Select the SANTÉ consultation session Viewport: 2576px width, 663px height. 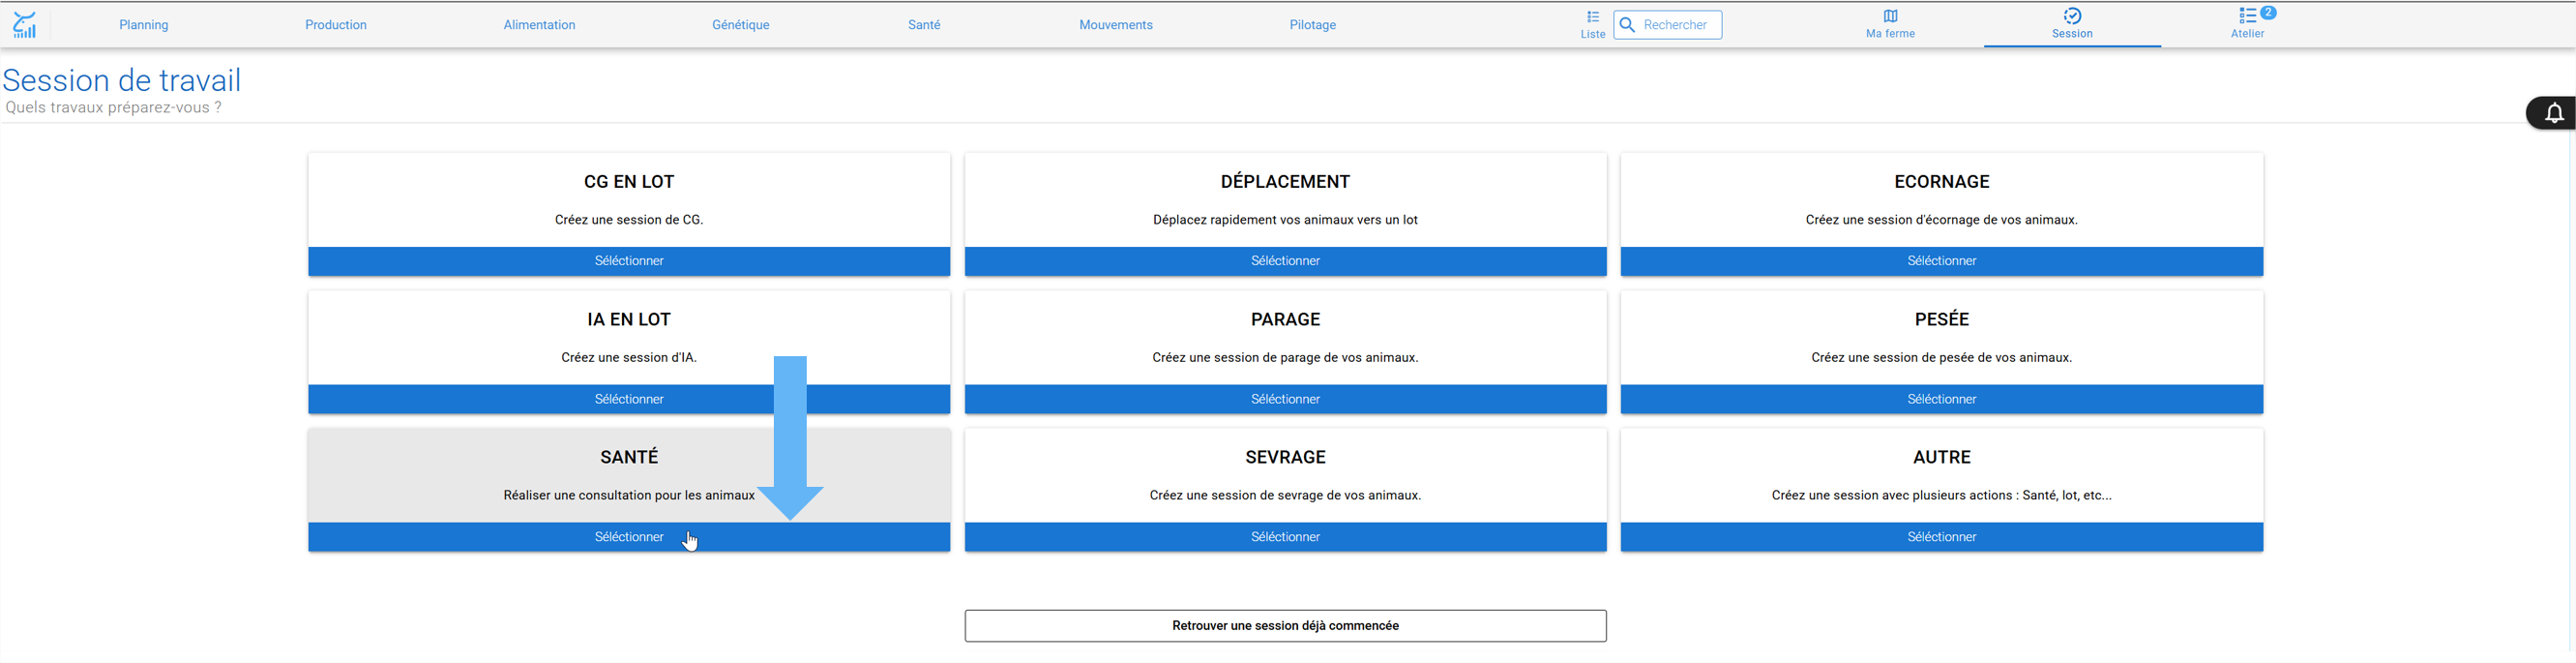tap(629, 537)
